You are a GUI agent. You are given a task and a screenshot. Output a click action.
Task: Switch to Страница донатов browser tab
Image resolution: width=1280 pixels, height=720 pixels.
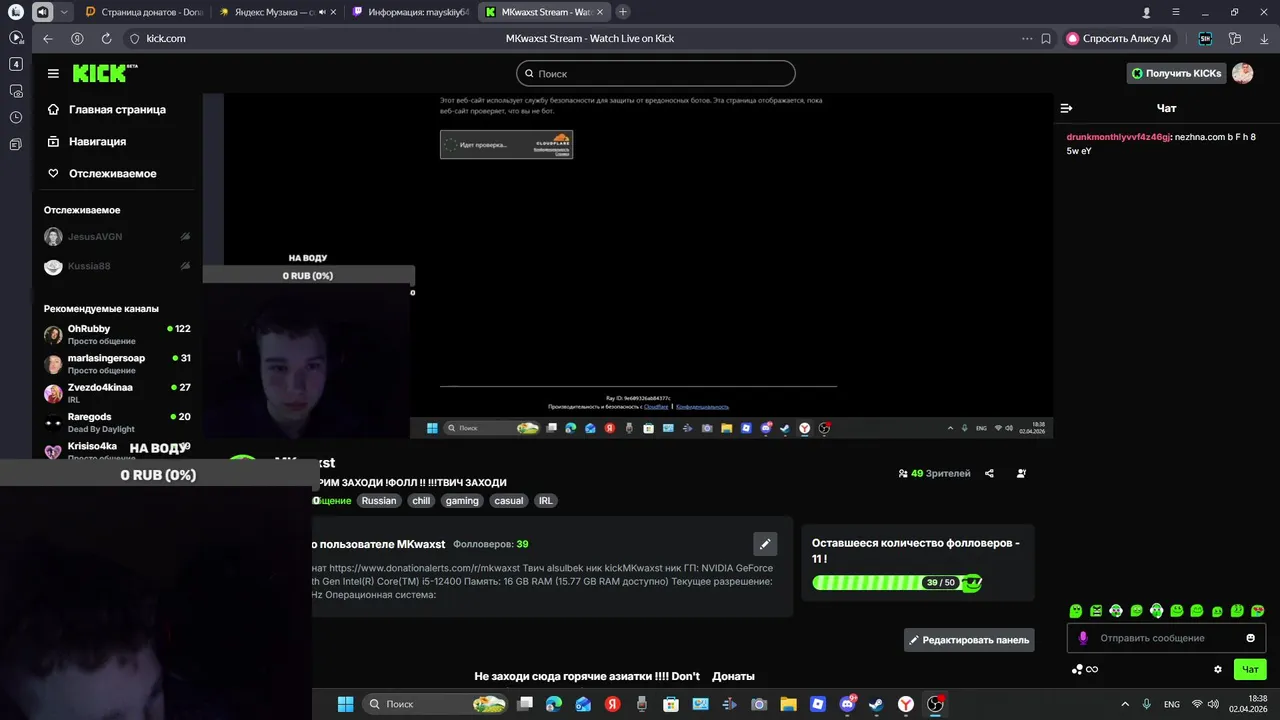click(x=144, y=12)
